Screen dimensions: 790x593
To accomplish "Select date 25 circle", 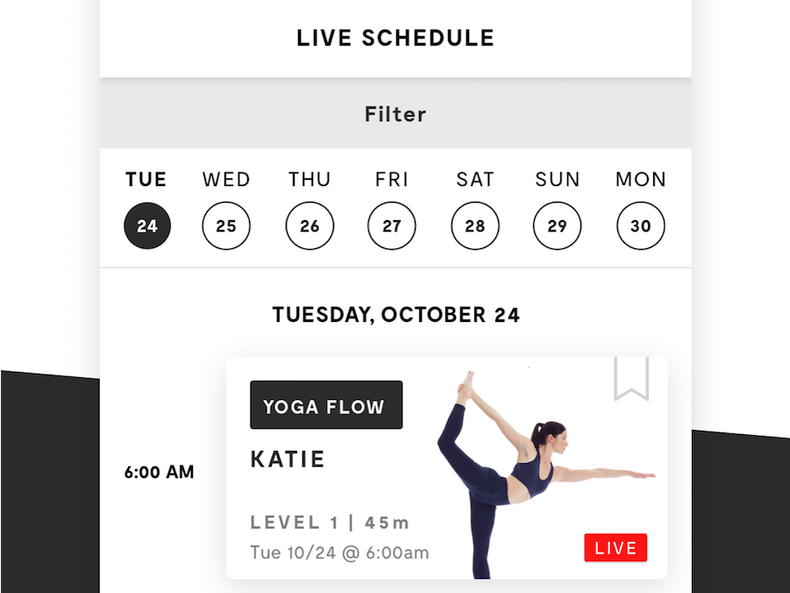I will (226, 226).
